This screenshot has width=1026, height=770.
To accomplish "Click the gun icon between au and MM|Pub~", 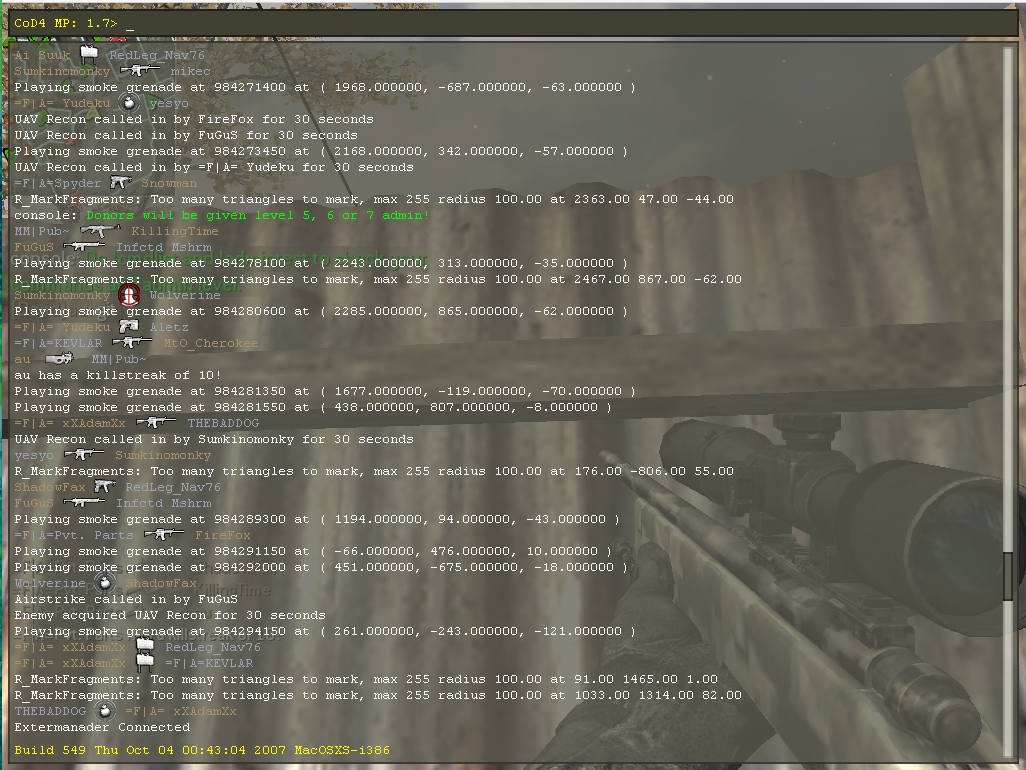I will (59, 359).
